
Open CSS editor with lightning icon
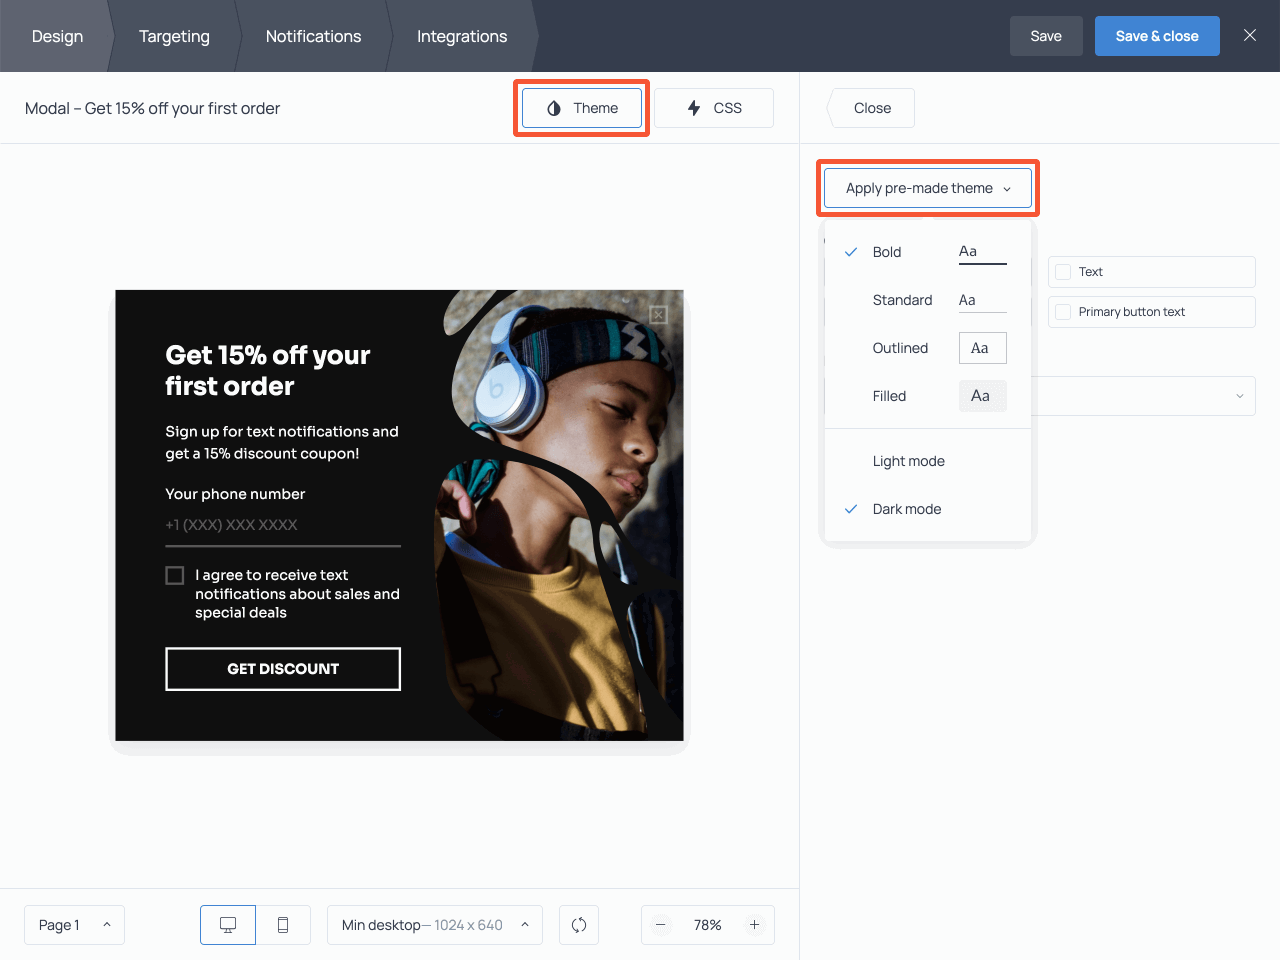[x=714, y=108]
